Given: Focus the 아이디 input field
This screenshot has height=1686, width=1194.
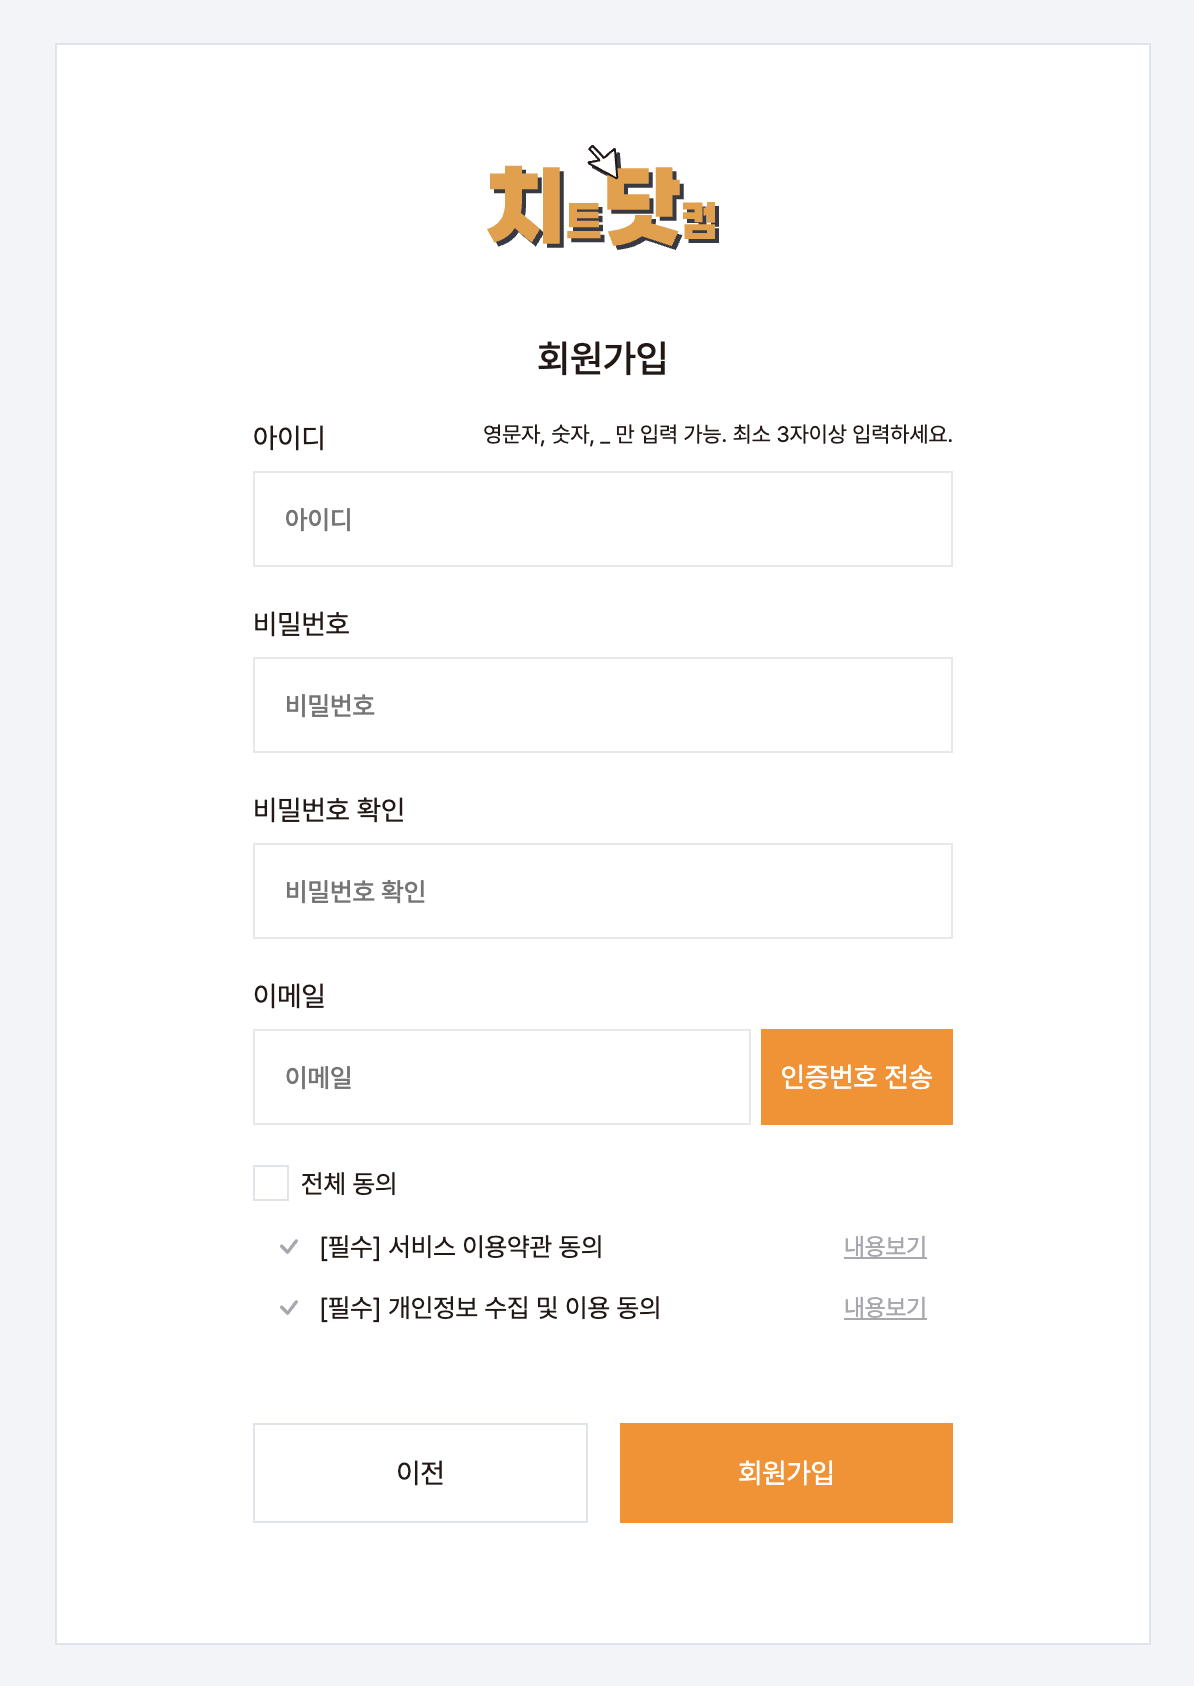Looking at the screenshot, I should pos(602,519).
